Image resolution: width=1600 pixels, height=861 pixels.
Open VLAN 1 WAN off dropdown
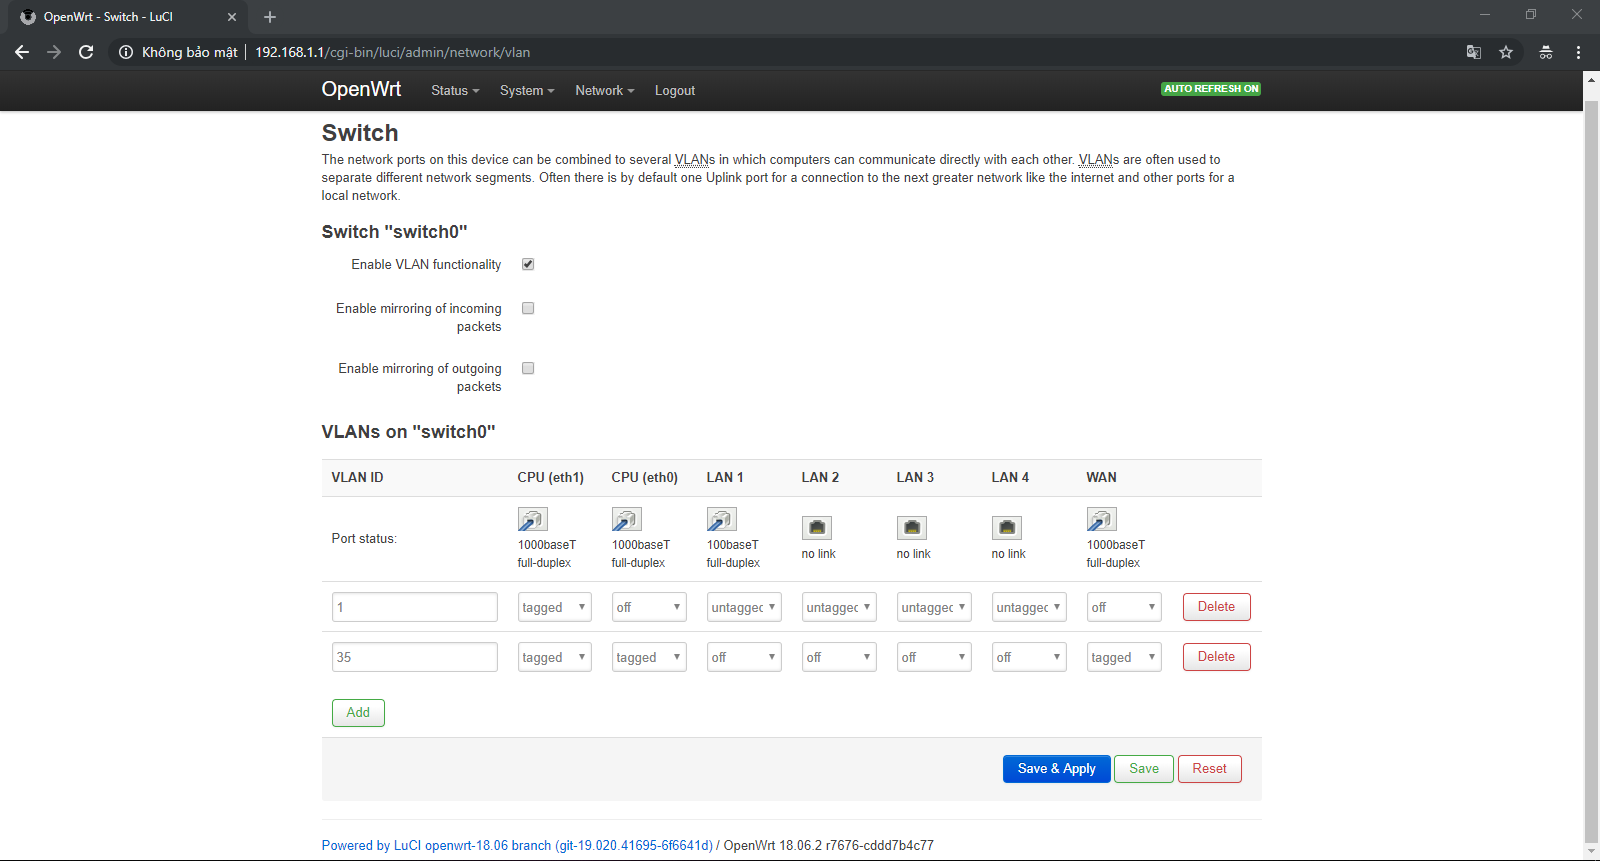pos(1124,607)
